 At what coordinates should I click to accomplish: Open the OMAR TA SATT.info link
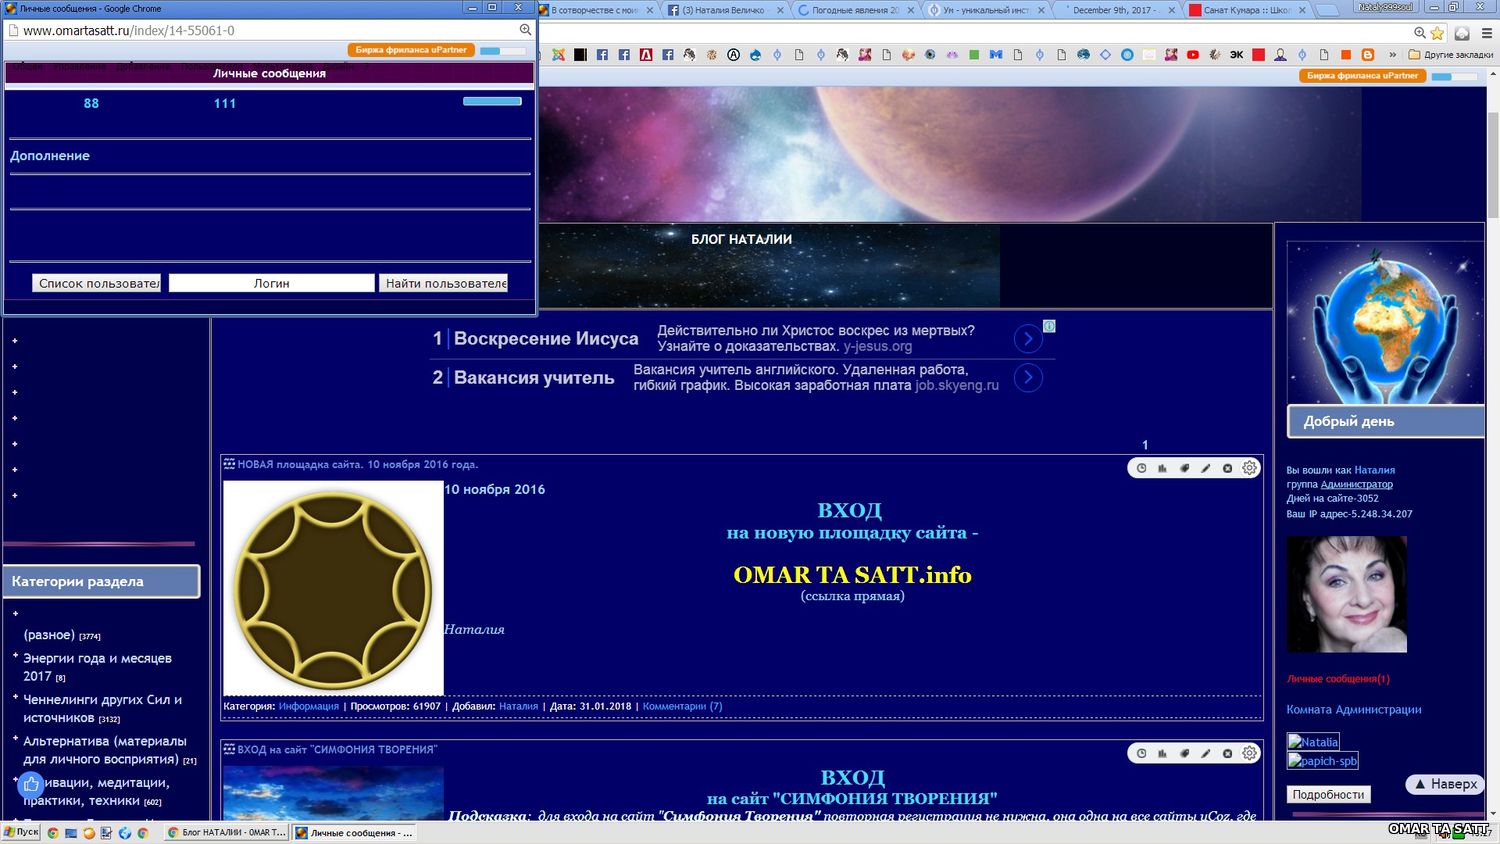(x=852, y=575)
